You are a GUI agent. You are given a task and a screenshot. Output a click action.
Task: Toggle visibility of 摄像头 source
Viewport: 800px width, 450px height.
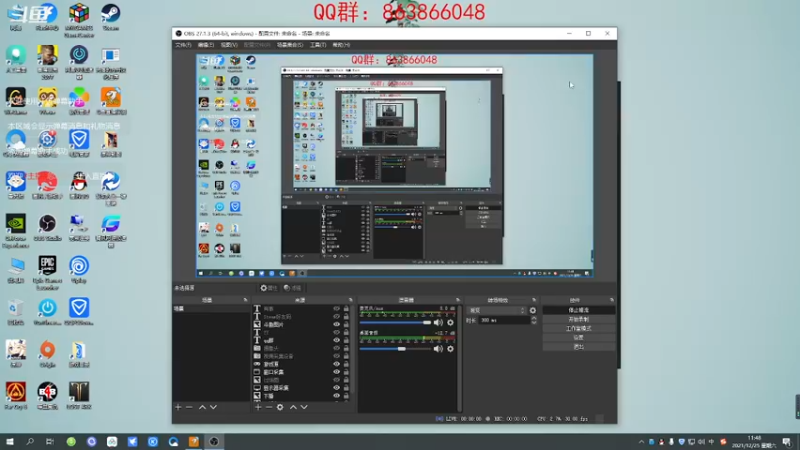coord(336,348)
